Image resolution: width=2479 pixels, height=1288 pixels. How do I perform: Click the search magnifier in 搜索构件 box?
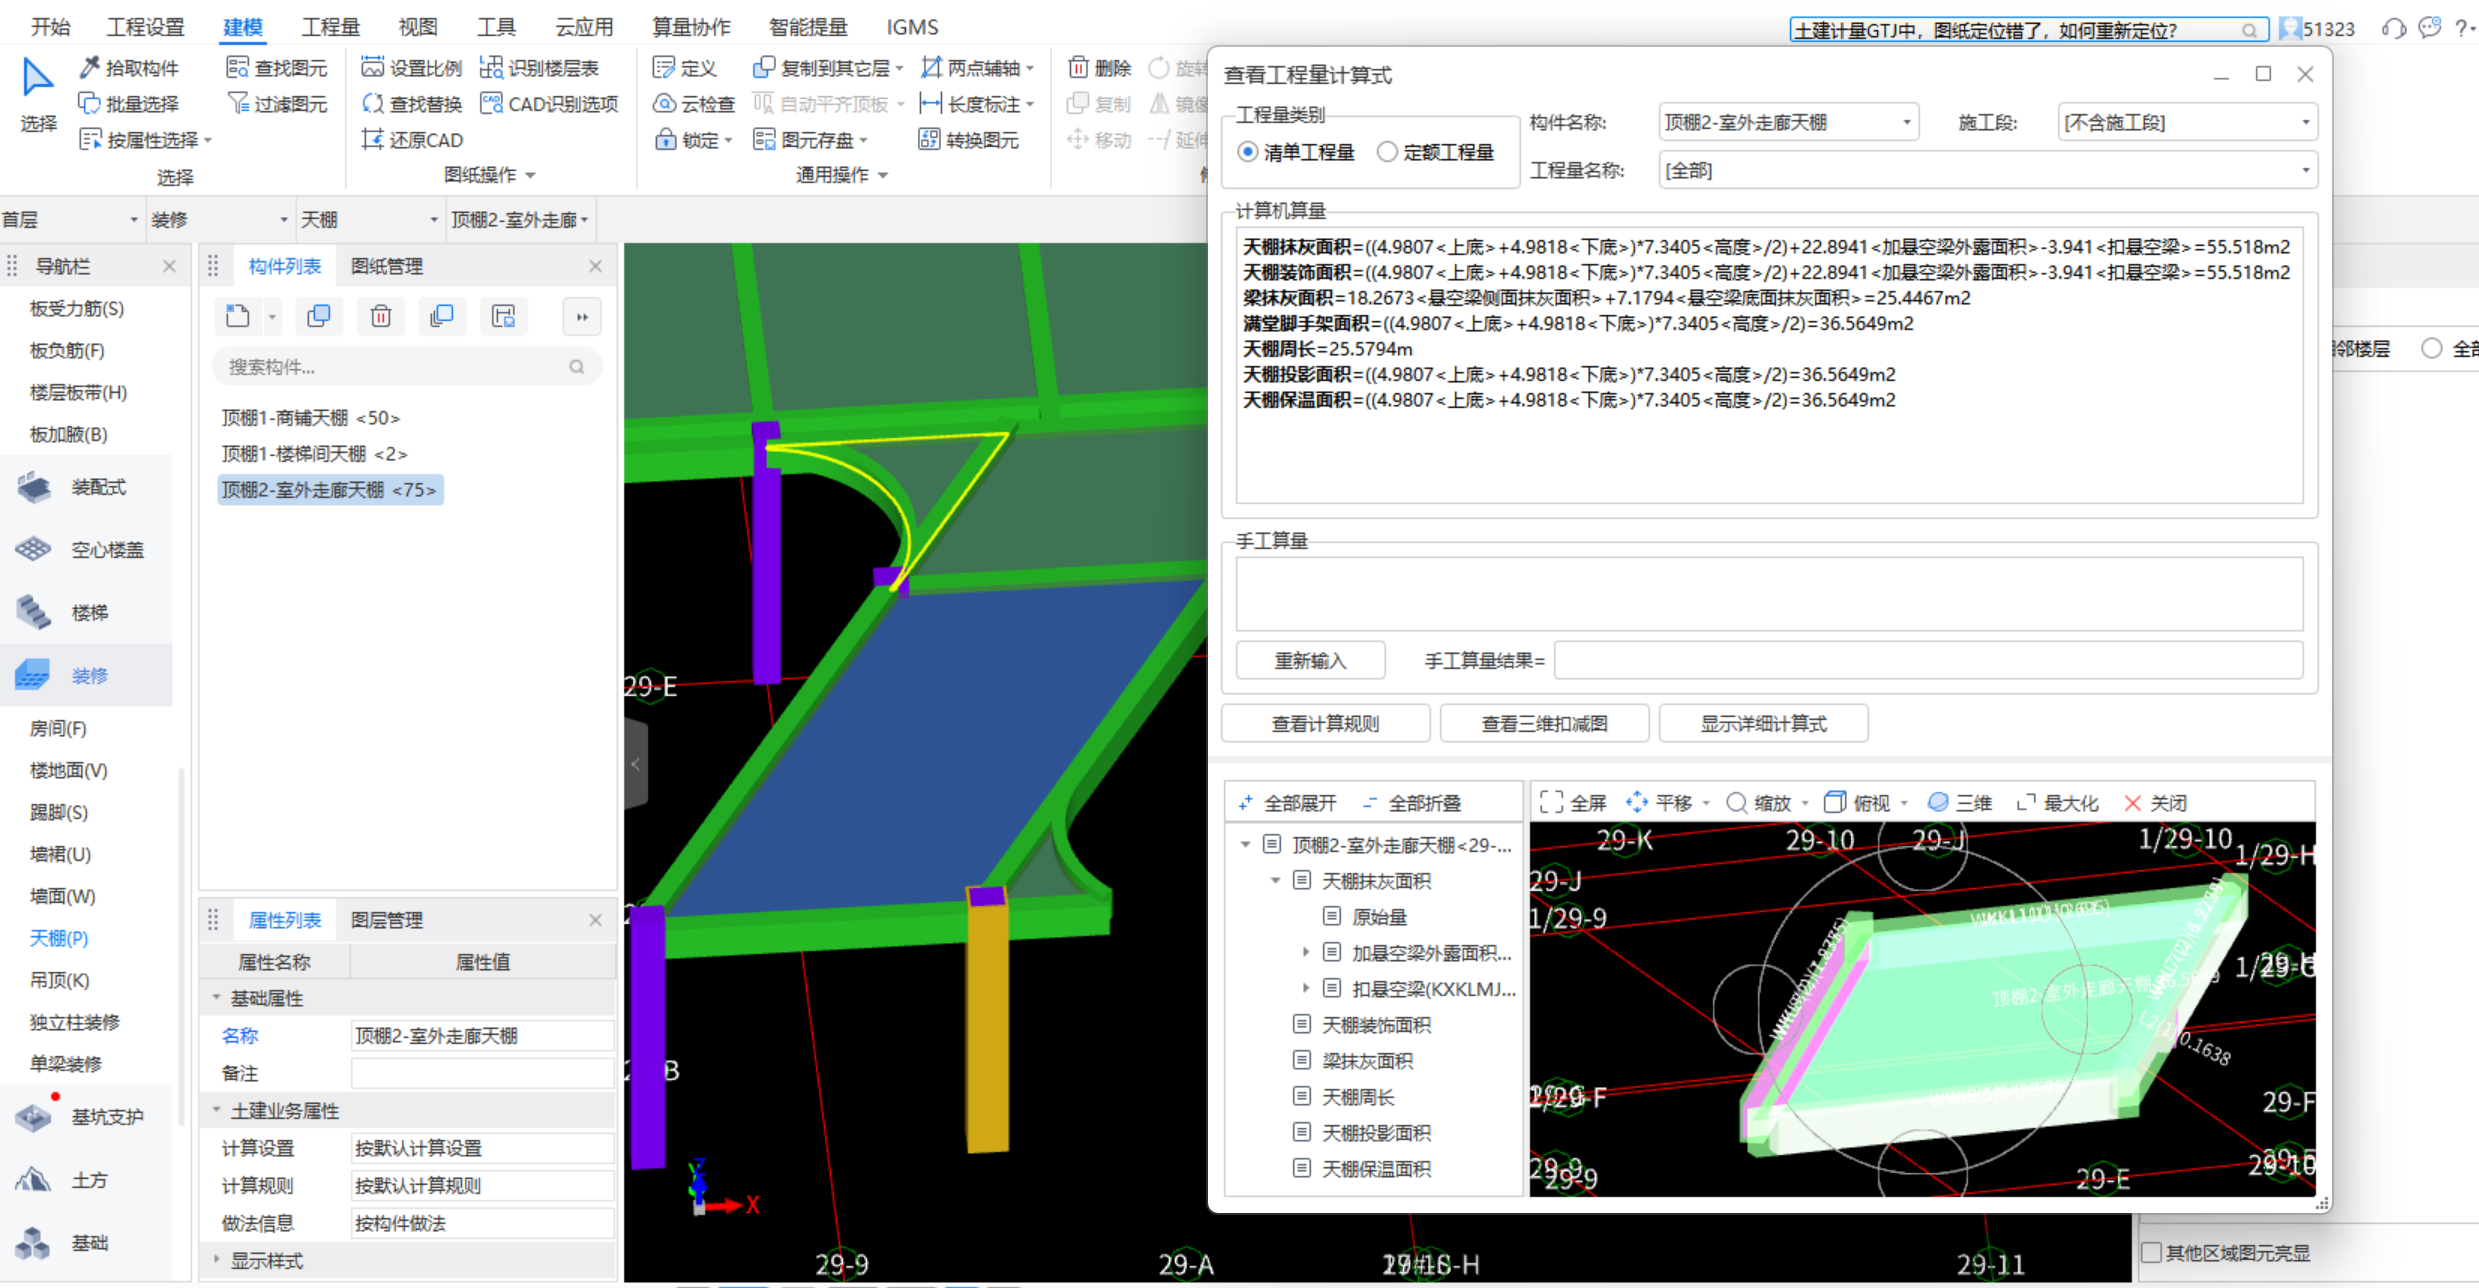click(x=576, y=367)
